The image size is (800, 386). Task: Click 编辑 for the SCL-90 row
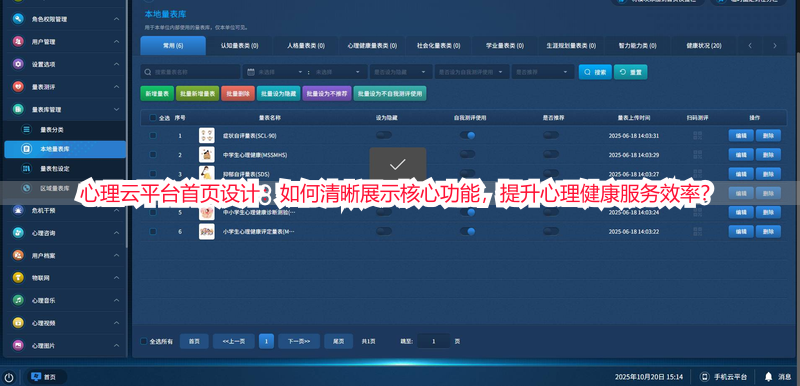pos(741,136)
